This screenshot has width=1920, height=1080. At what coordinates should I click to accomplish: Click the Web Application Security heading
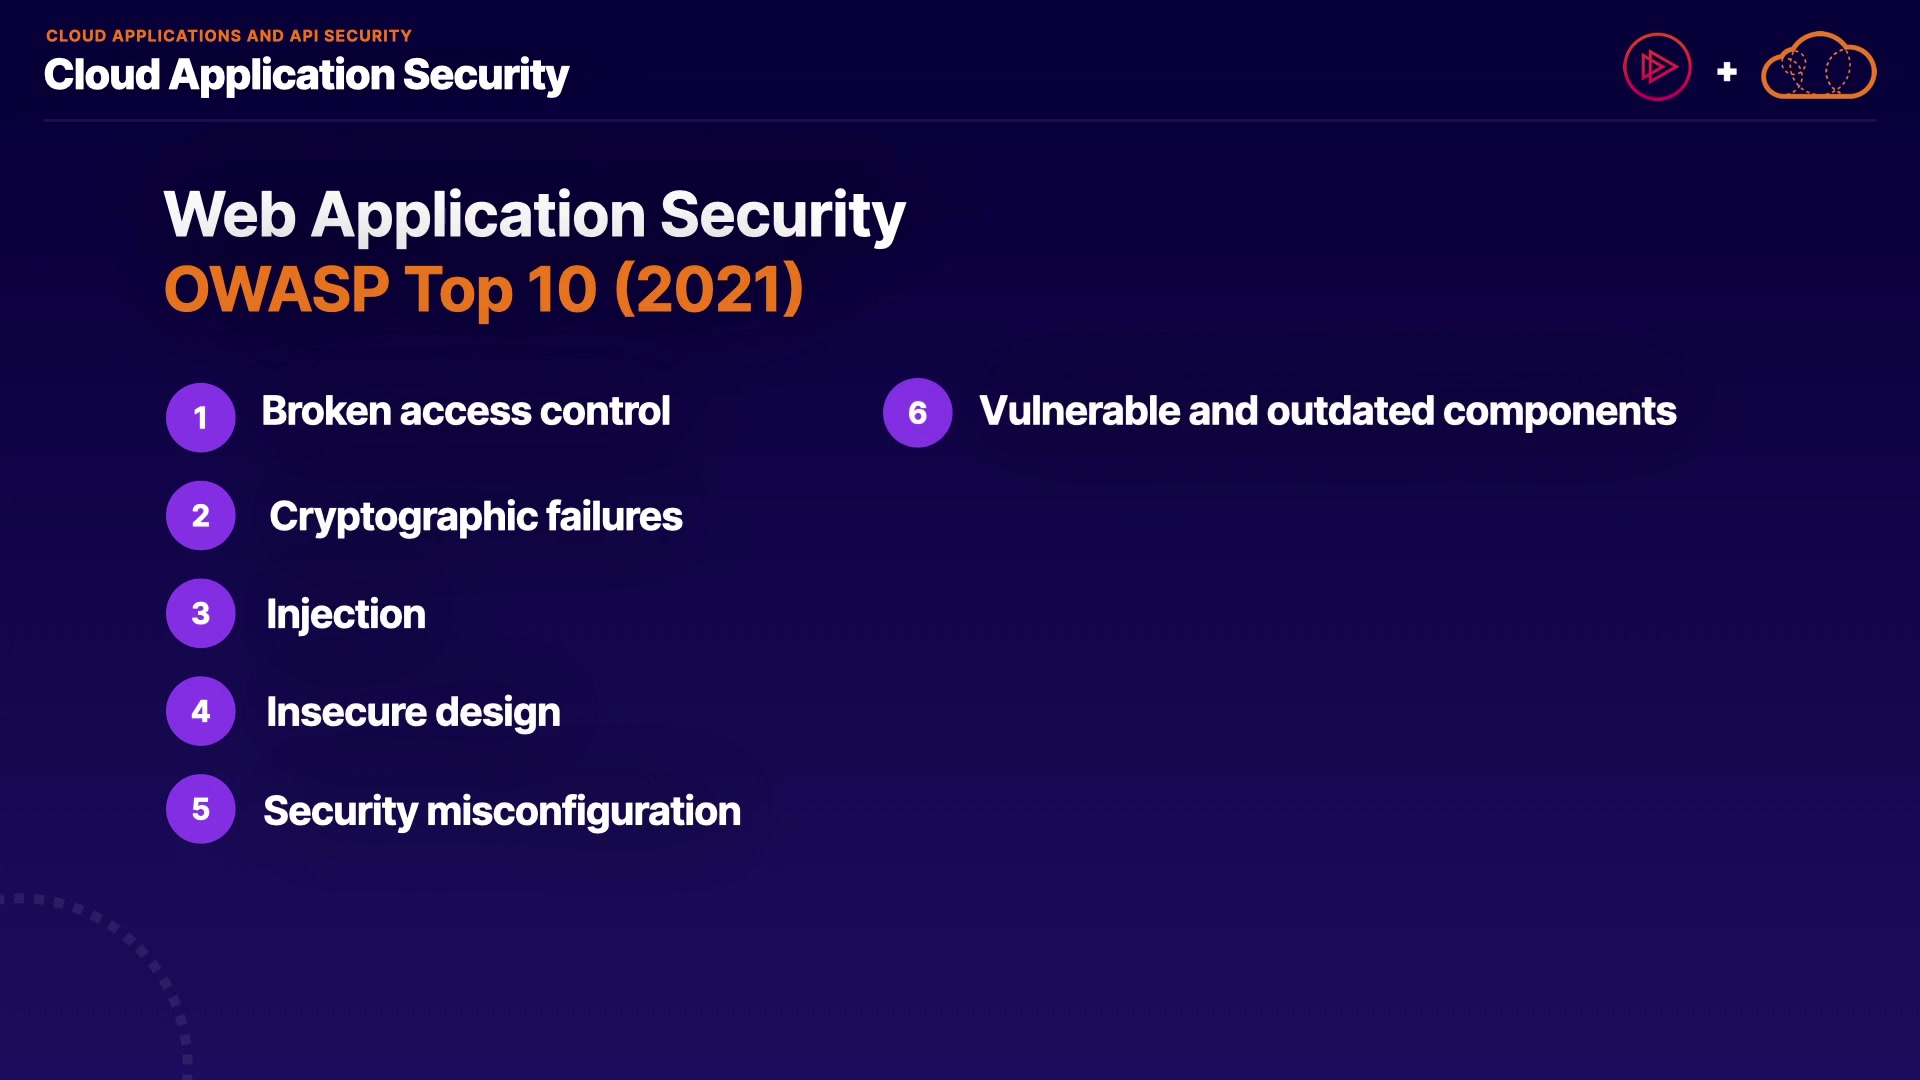[x=534, y=215]
